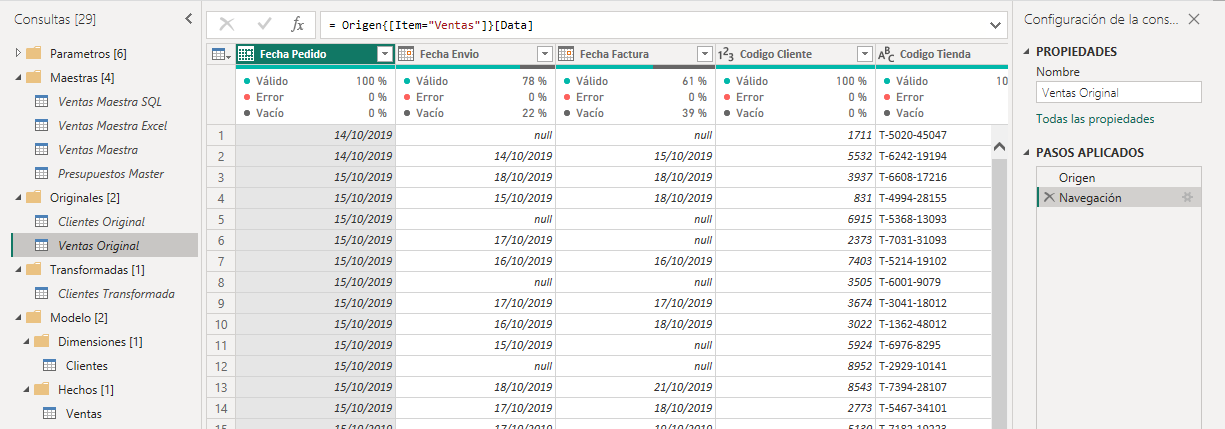Delete the Navegación step with X icon
Viewport: 1225px width, 429px height.
click(1048, 197)
